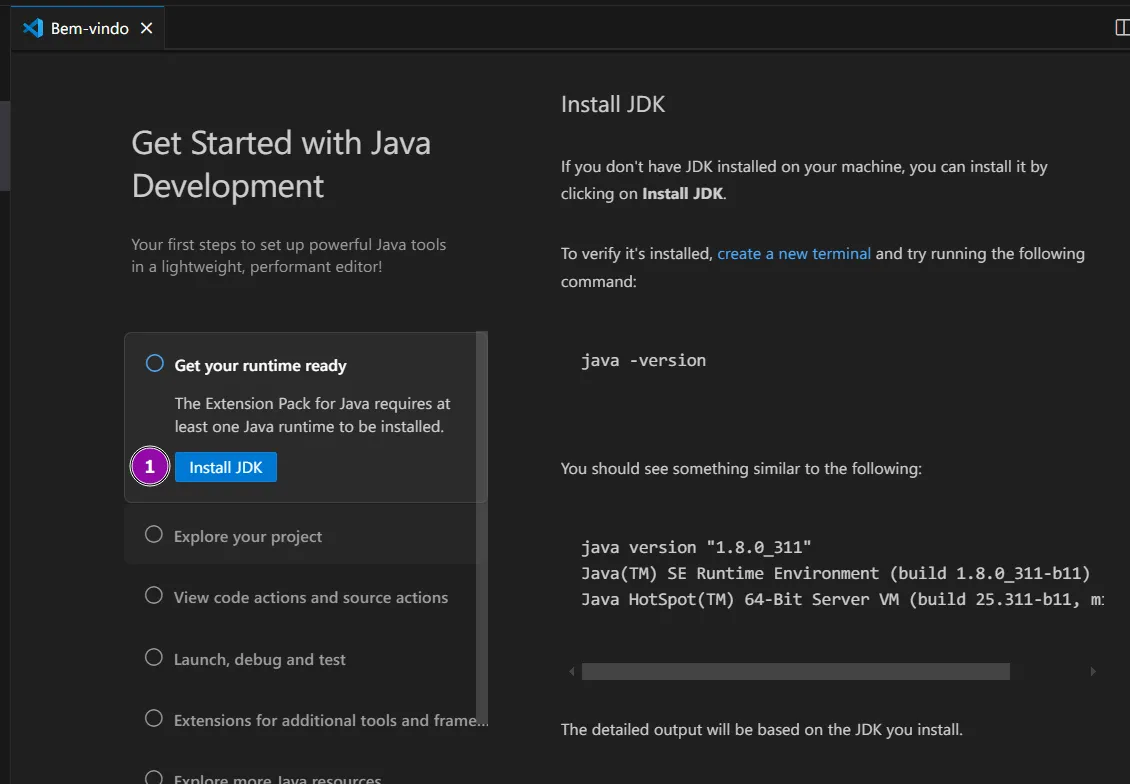
Task: Expand 'View code actions and source actions' step
Action: (310, 597)
